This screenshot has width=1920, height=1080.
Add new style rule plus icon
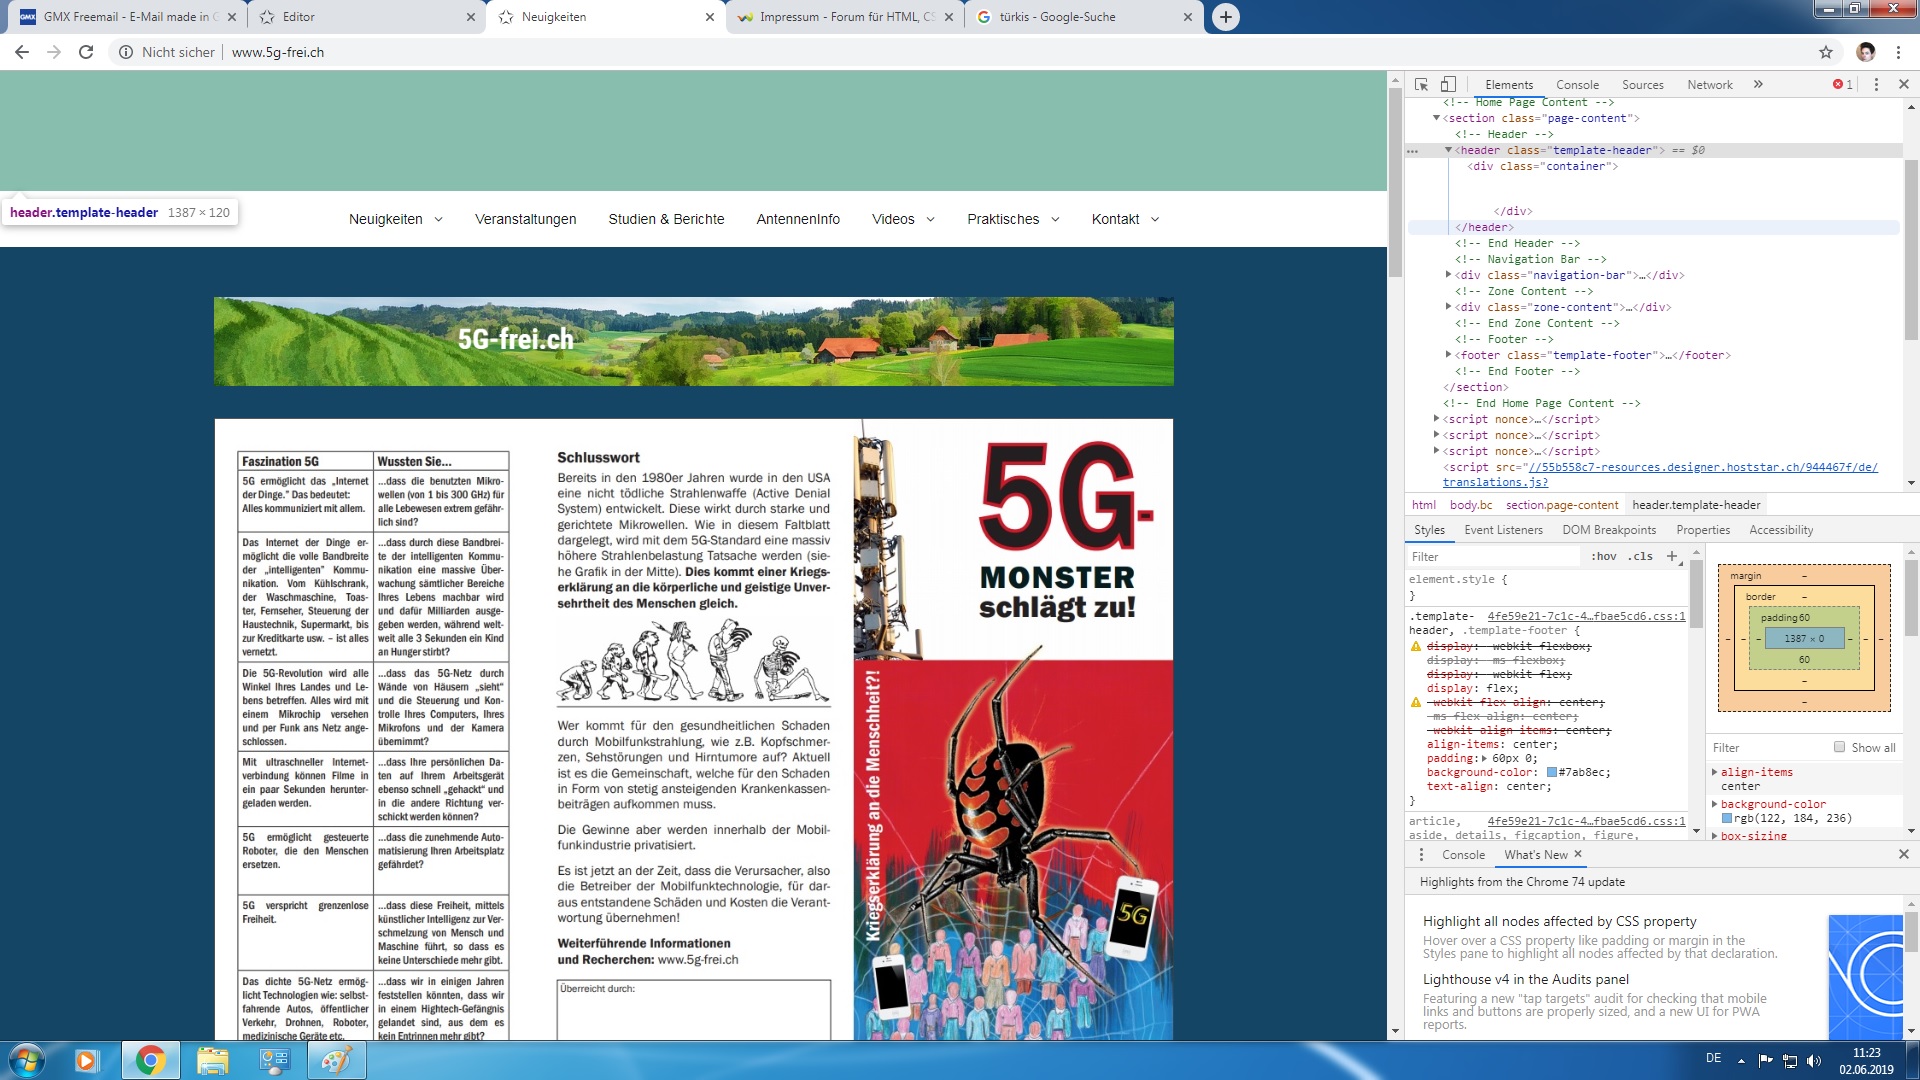1672,557
